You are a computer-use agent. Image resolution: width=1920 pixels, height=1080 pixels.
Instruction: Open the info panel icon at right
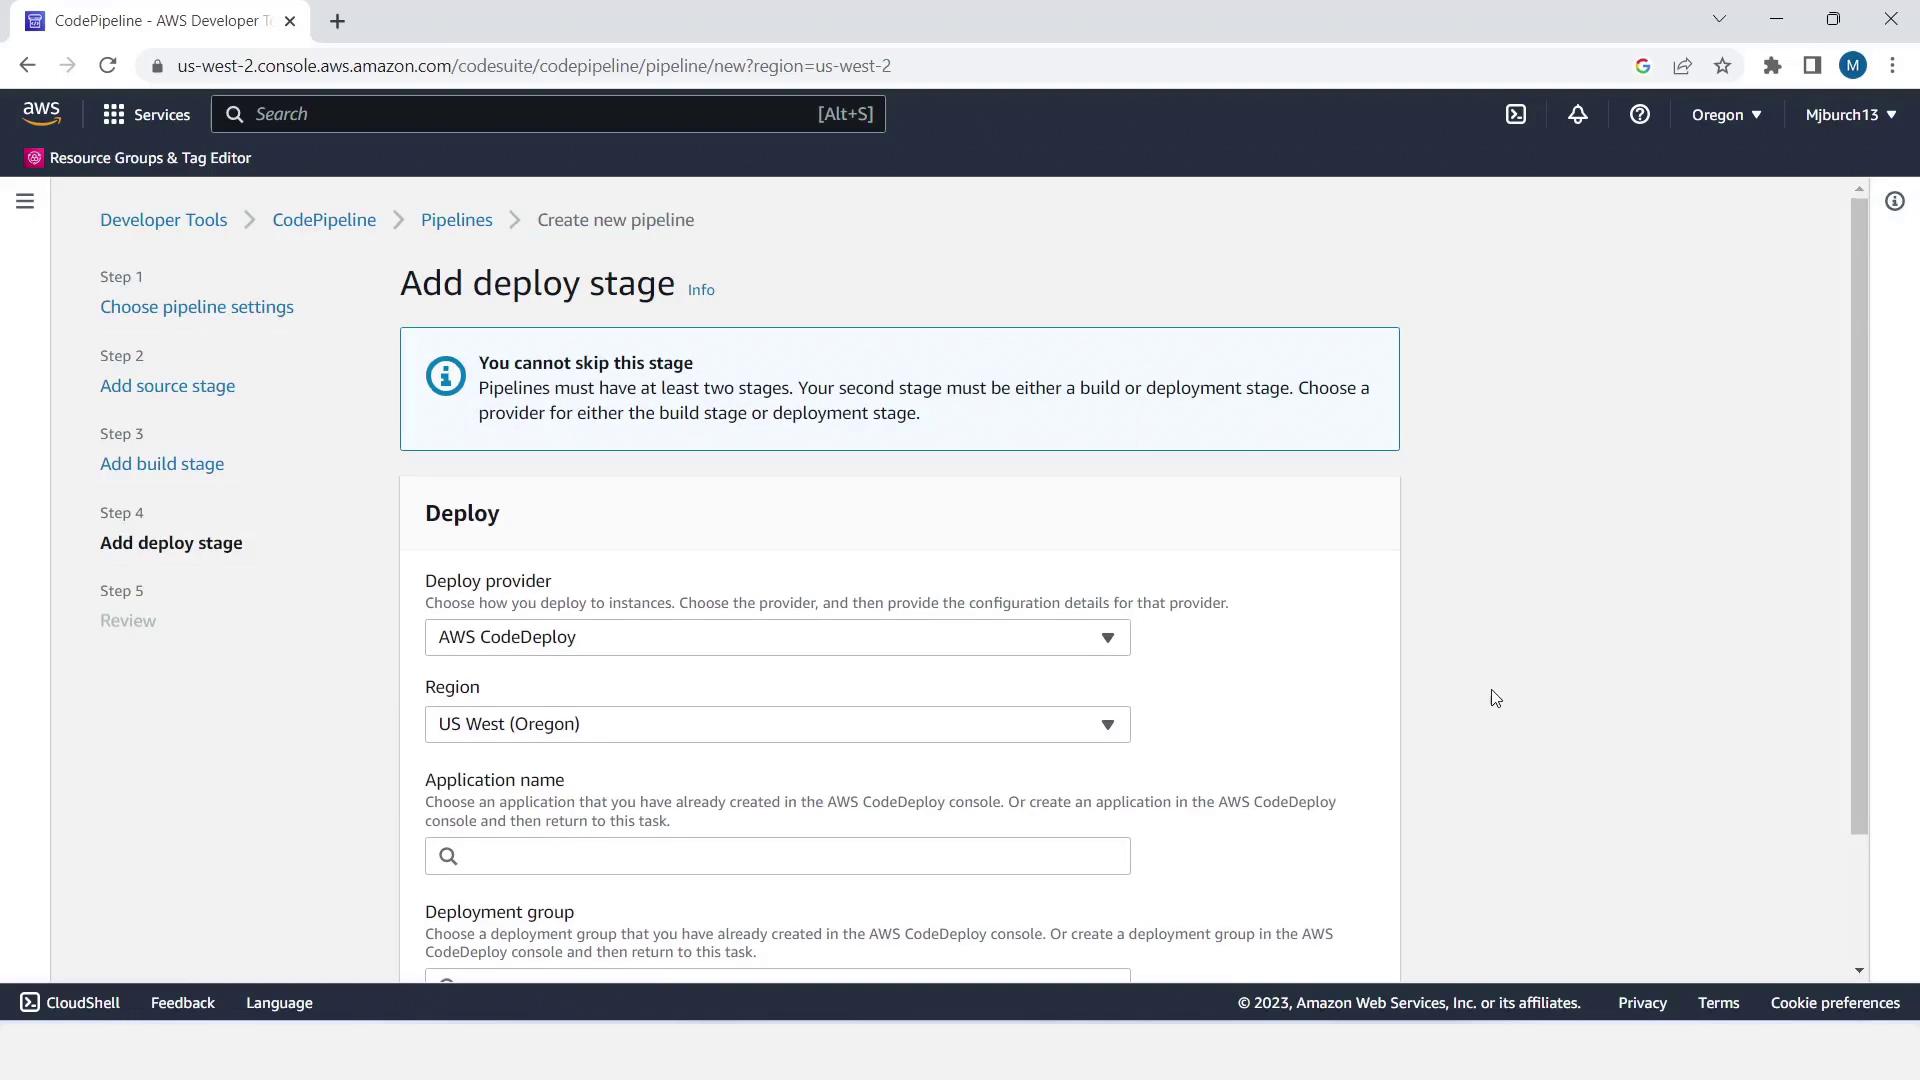pyautogui.click(x=1894, y=201)
